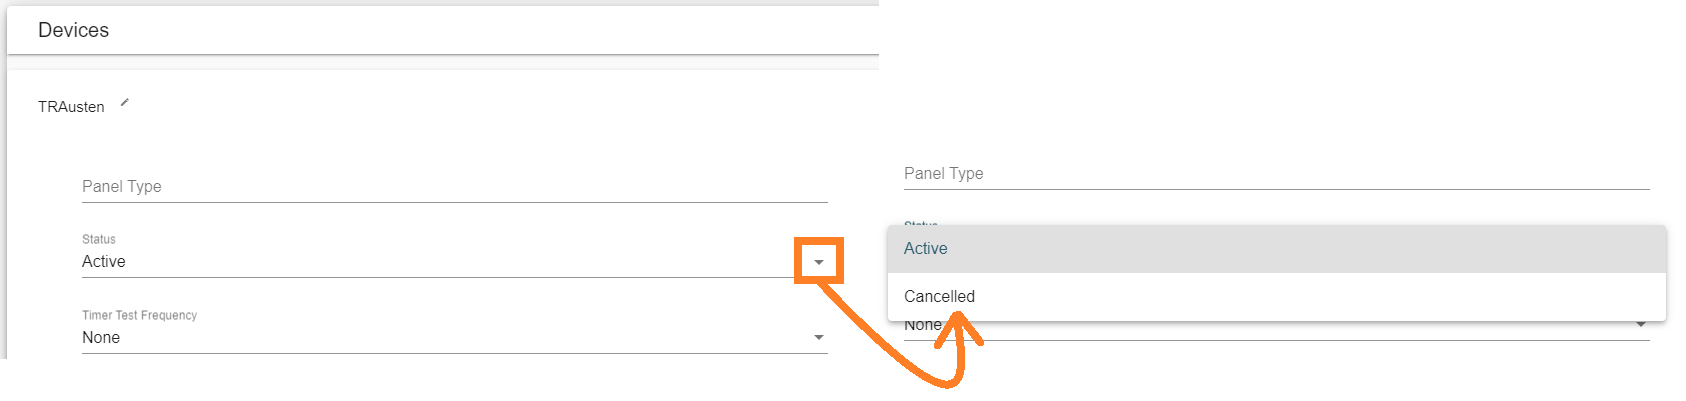Image resolution: width=1686 pixels, height=401 pixels.
Task: Select the TRAusten device name
Action: (x=71, y=107)
